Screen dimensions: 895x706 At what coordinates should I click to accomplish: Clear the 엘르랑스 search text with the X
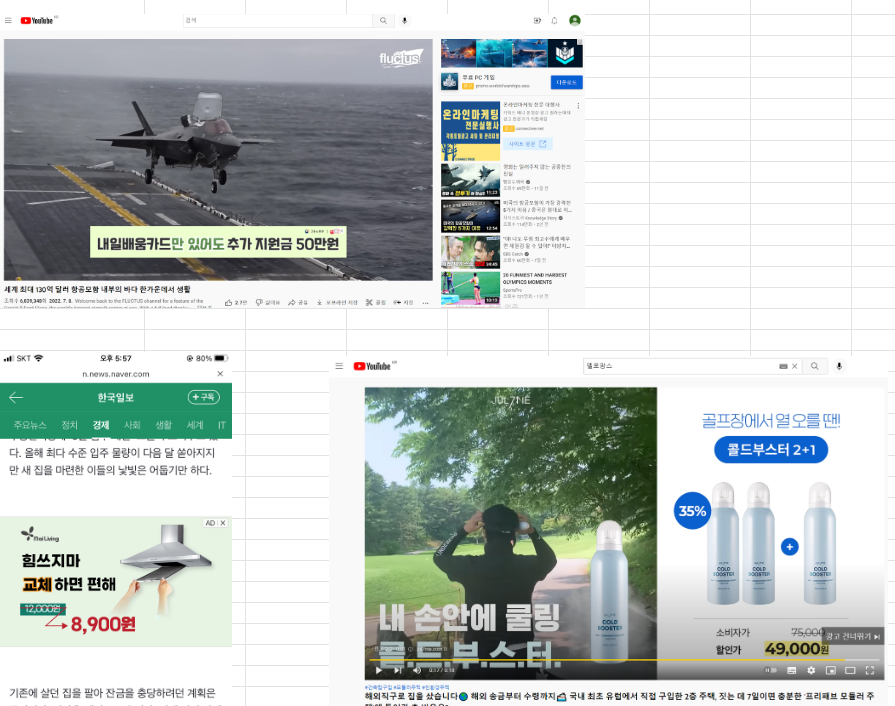(x=795, y=366)
